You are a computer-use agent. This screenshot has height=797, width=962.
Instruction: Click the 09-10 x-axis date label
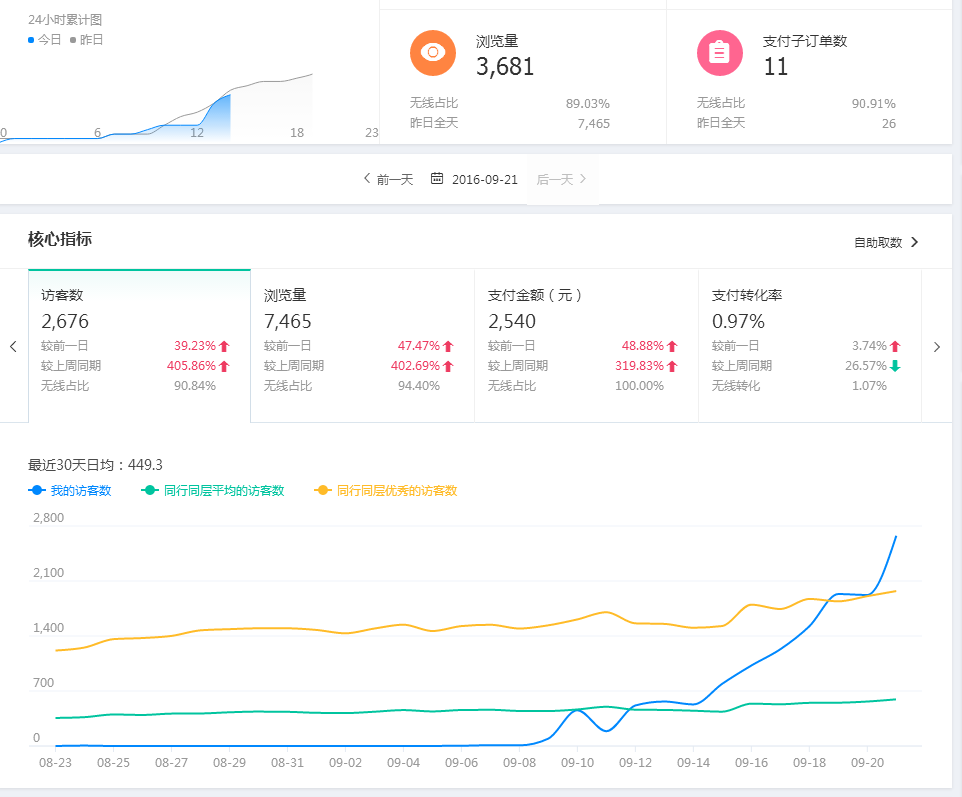(577, 763)
